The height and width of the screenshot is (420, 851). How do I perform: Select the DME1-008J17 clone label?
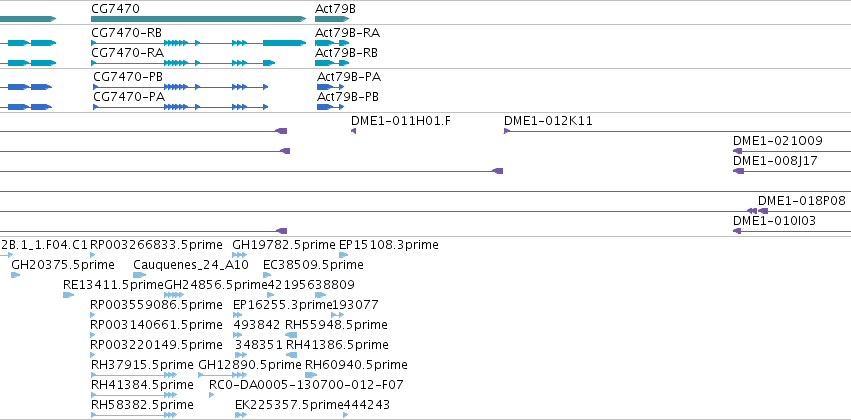coord(775,161)
